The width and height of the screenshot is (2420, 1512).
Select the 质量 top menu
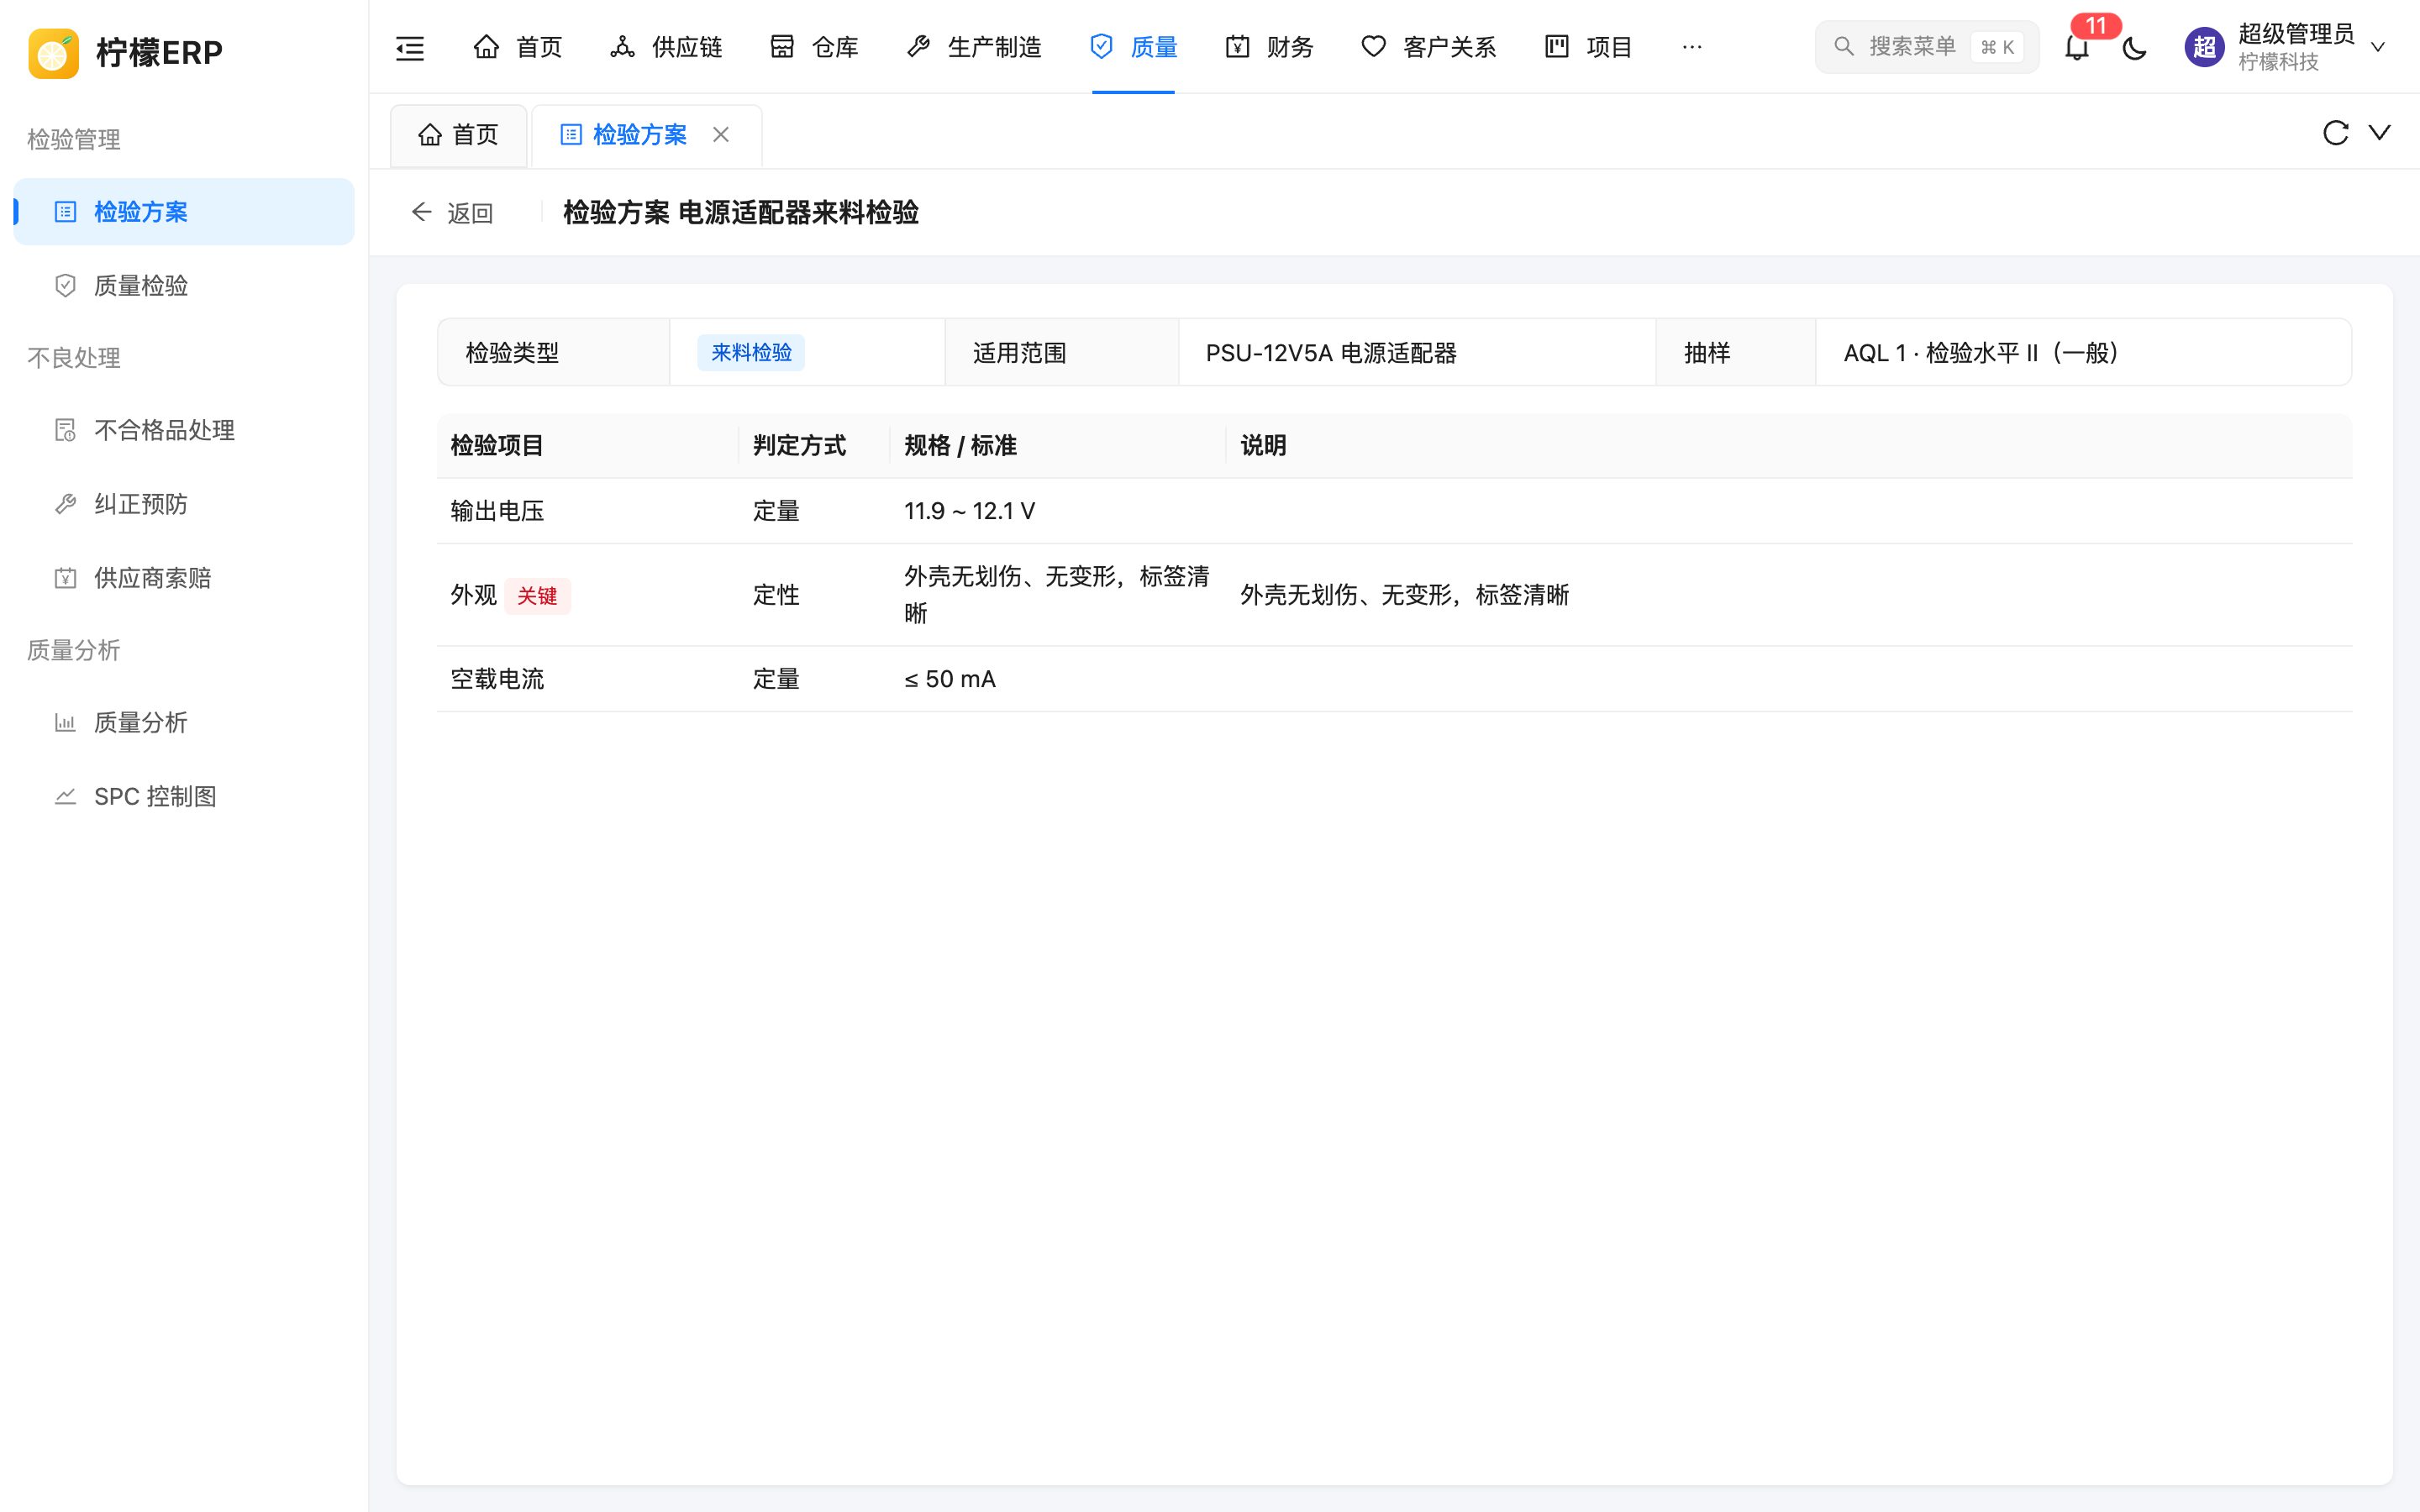coord(1133,47)
